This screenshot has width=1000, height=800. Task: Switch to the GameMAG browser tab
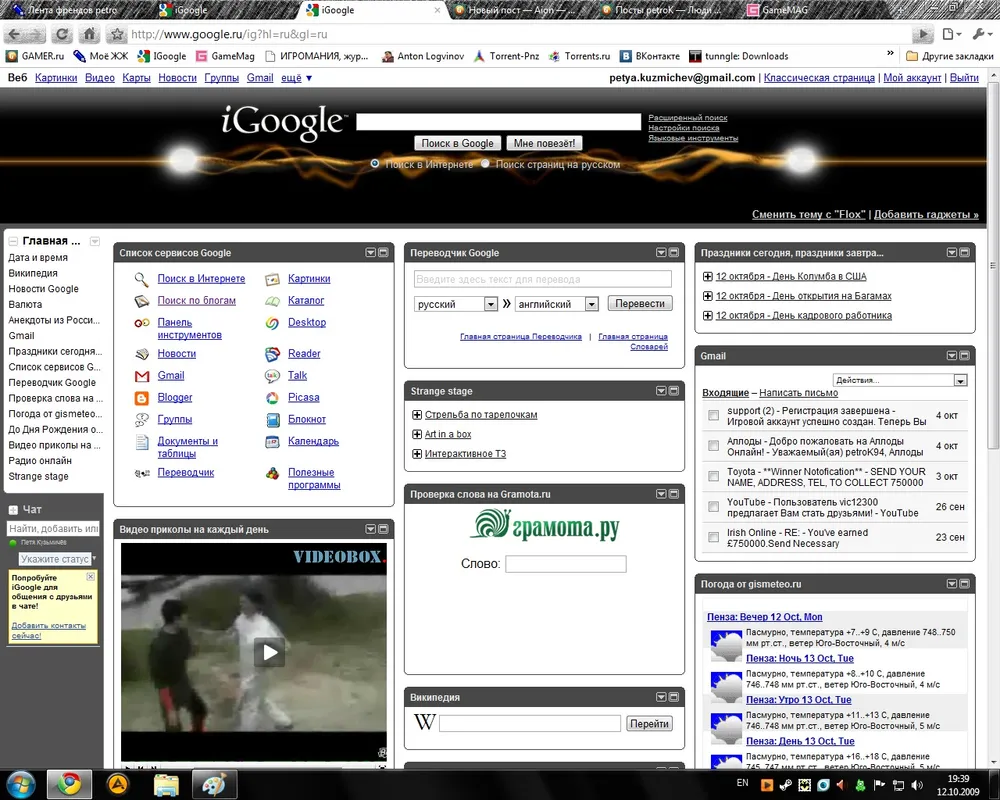click(784, 10)
